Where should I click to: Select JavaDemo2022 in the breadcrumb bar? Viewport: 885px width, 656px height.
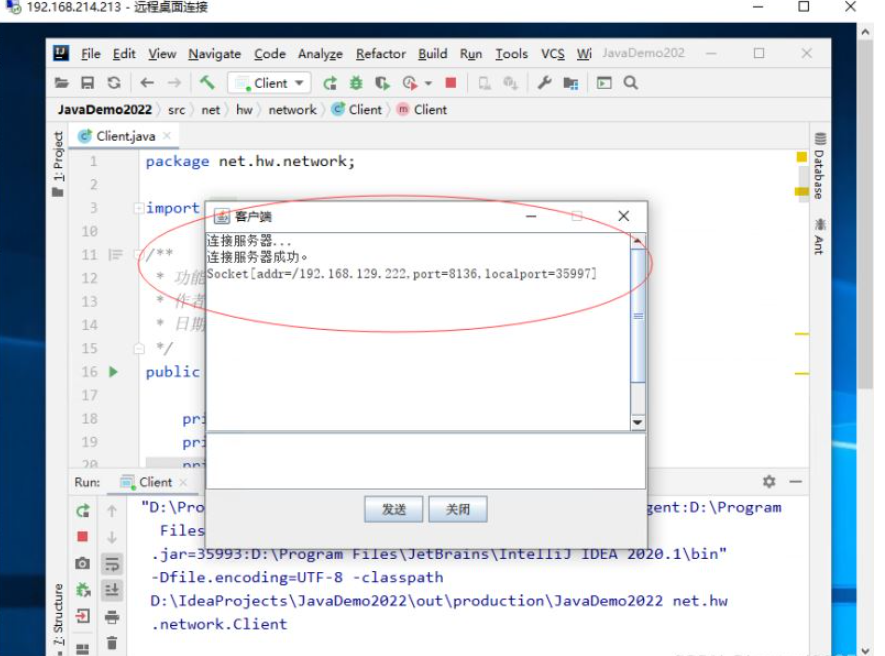[105, 110]
